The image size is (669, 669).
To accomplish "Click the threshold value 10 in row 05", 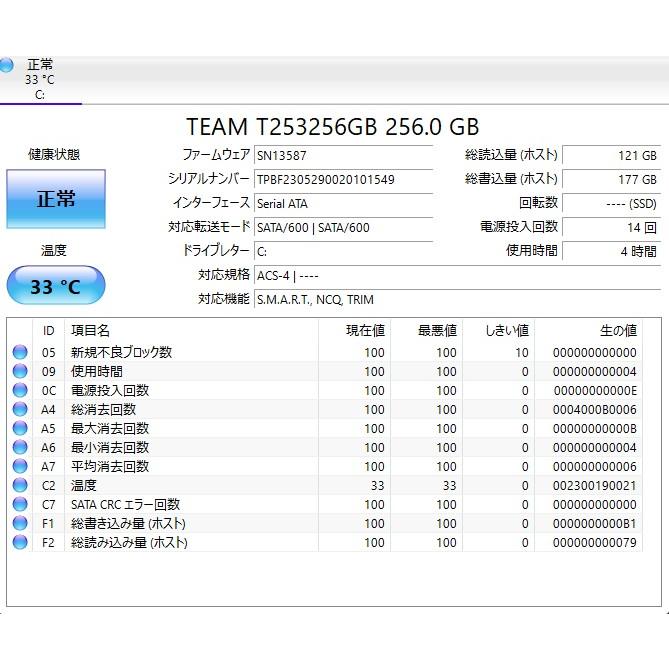I will 522,352.
